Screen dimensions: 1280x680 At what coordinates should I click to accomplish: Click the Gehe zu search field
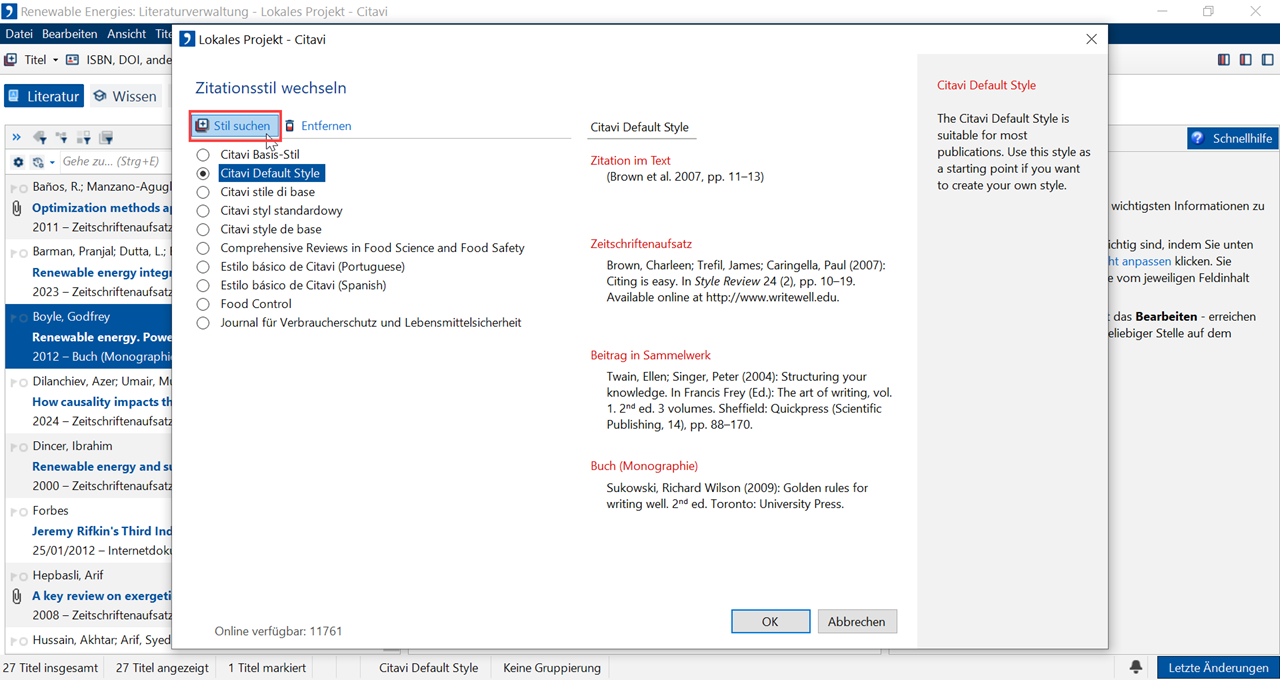pos(110,162)
